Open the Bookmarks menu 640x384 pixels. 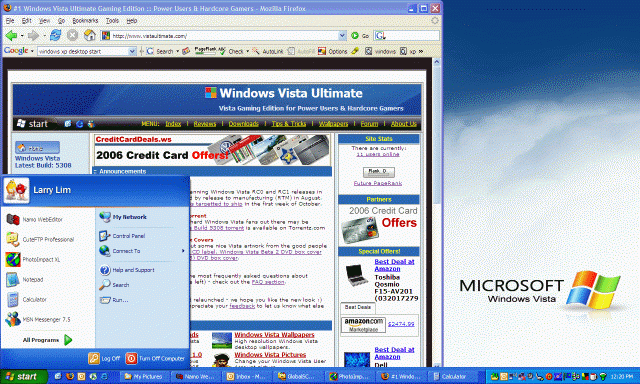(85, 20)
